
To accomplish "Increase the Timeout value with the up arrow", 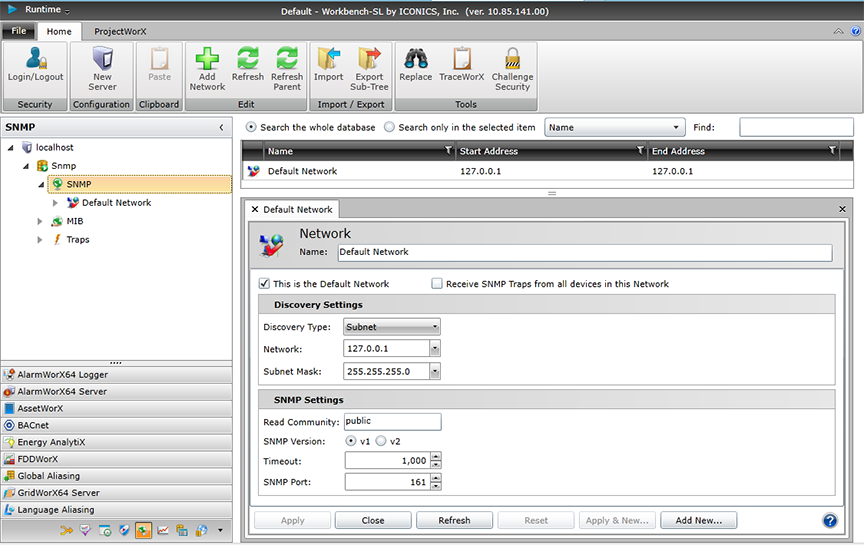I will [435, 457].
